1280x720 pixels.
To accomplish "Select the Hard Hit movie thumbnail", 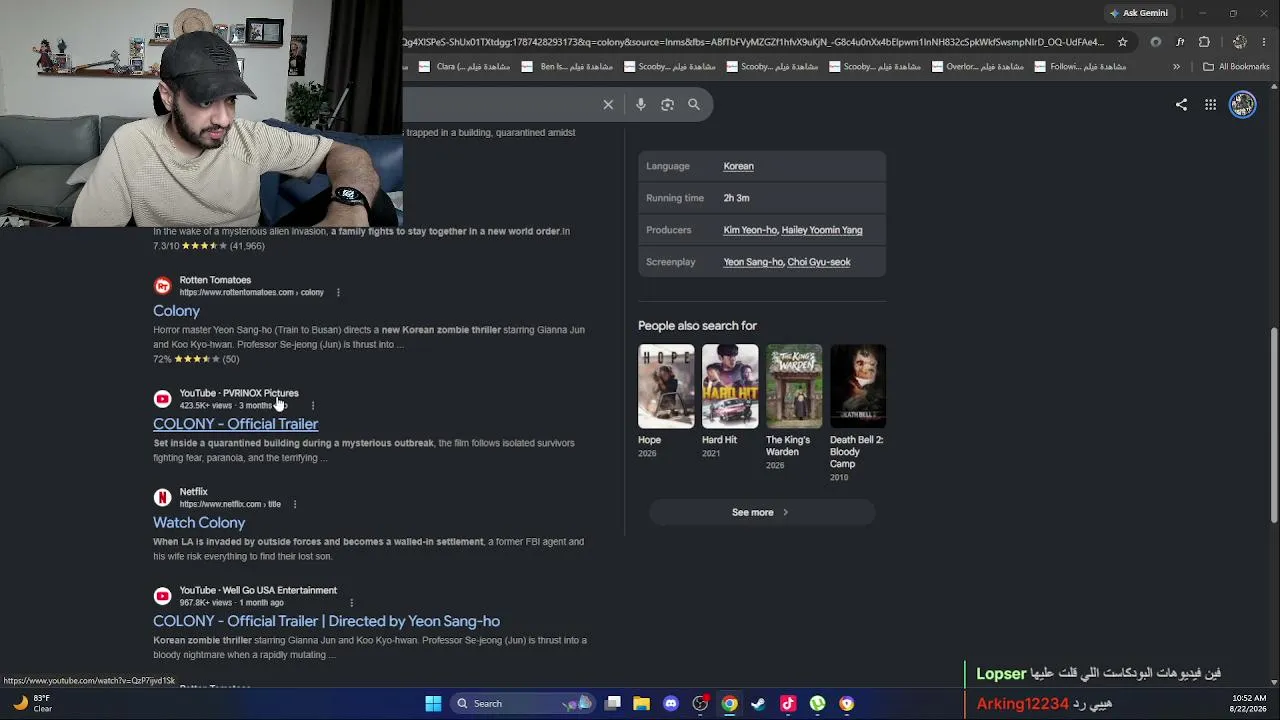I will tap(730, 386).
